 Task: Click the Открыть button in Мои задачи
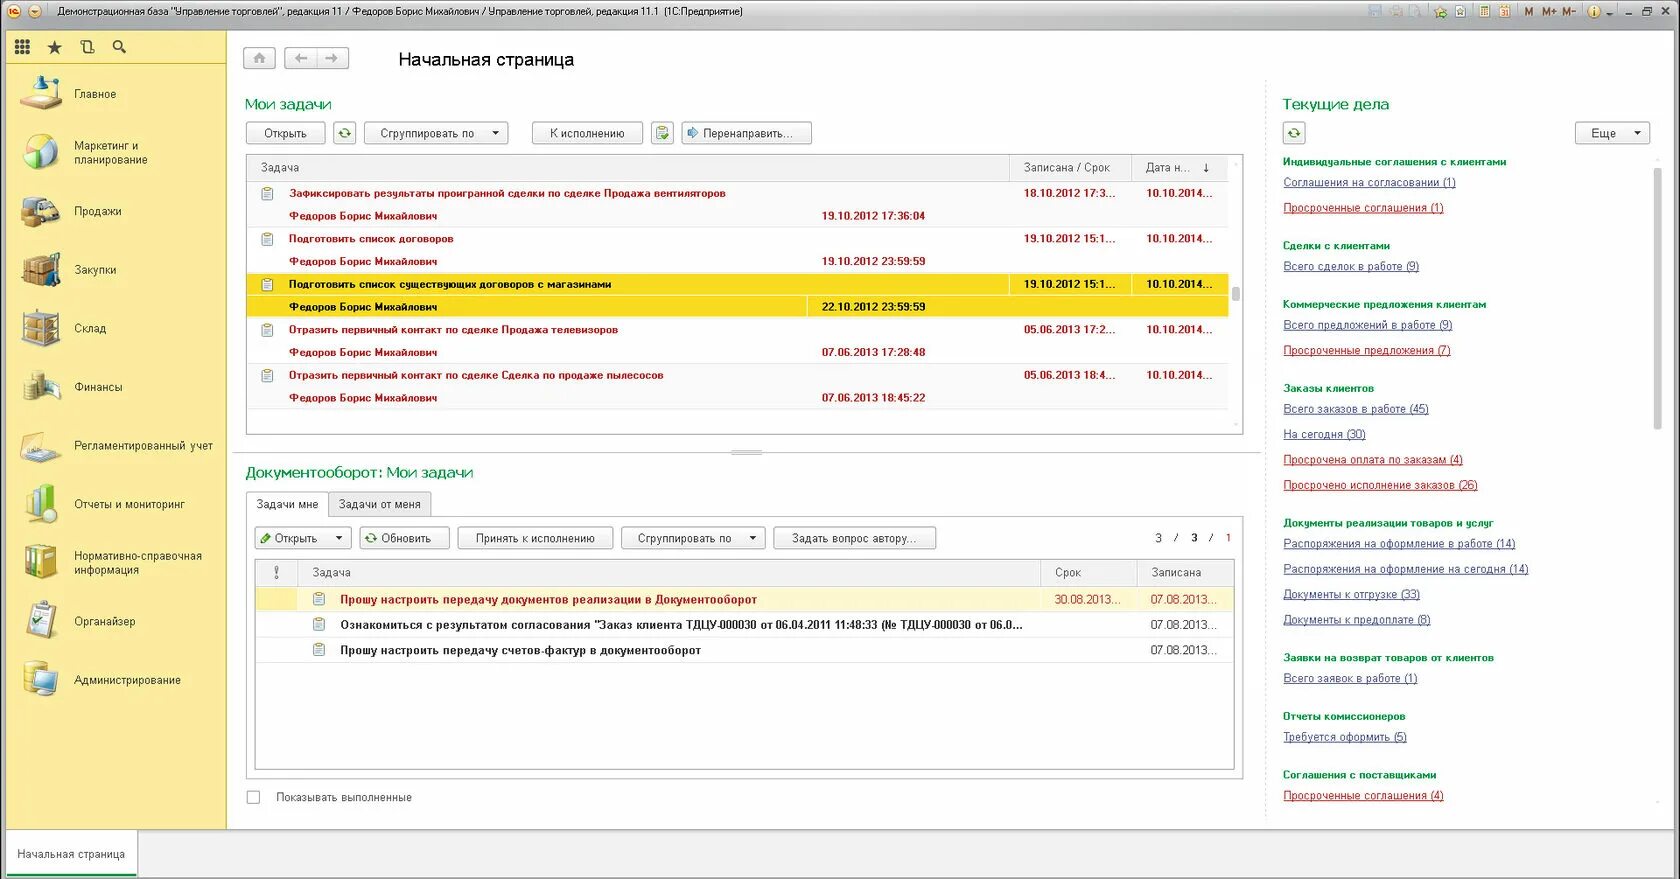[286, 133]
